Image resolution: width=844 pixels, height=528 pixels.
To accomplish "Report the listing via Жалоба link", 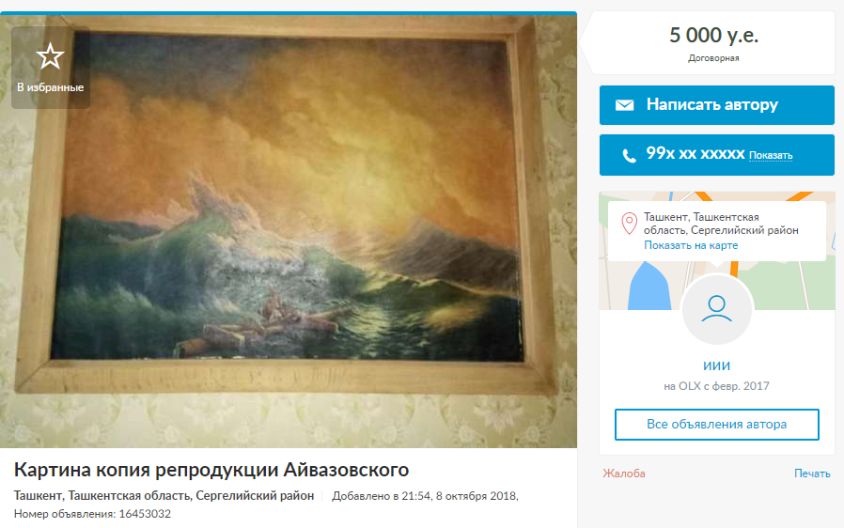I will pyautogui.click(x=624, y=474).
